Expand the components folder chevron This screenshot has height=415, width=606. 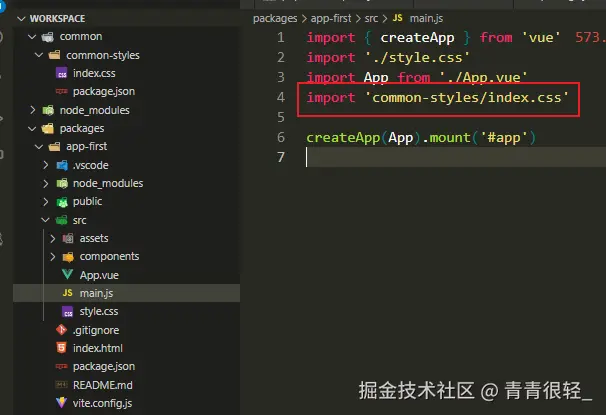pos(53,257)
